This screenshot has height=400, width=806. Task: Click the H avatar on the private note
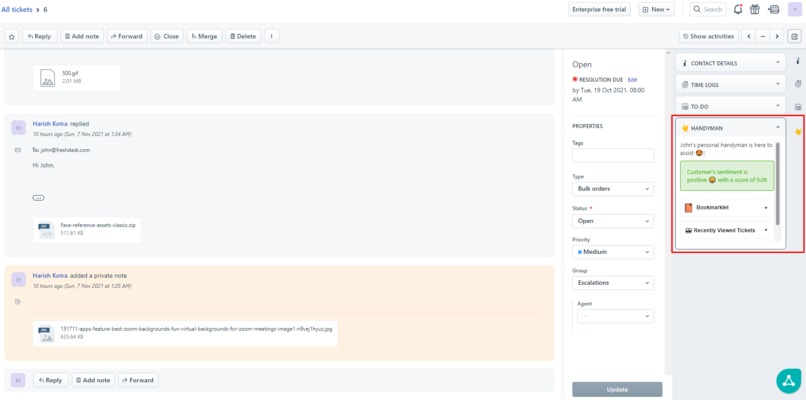tap(18, 280)
